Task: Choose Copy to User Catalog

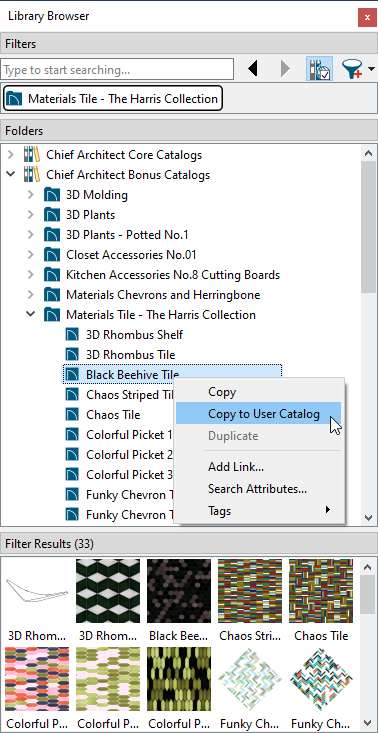Action: (x=259, y=413)
